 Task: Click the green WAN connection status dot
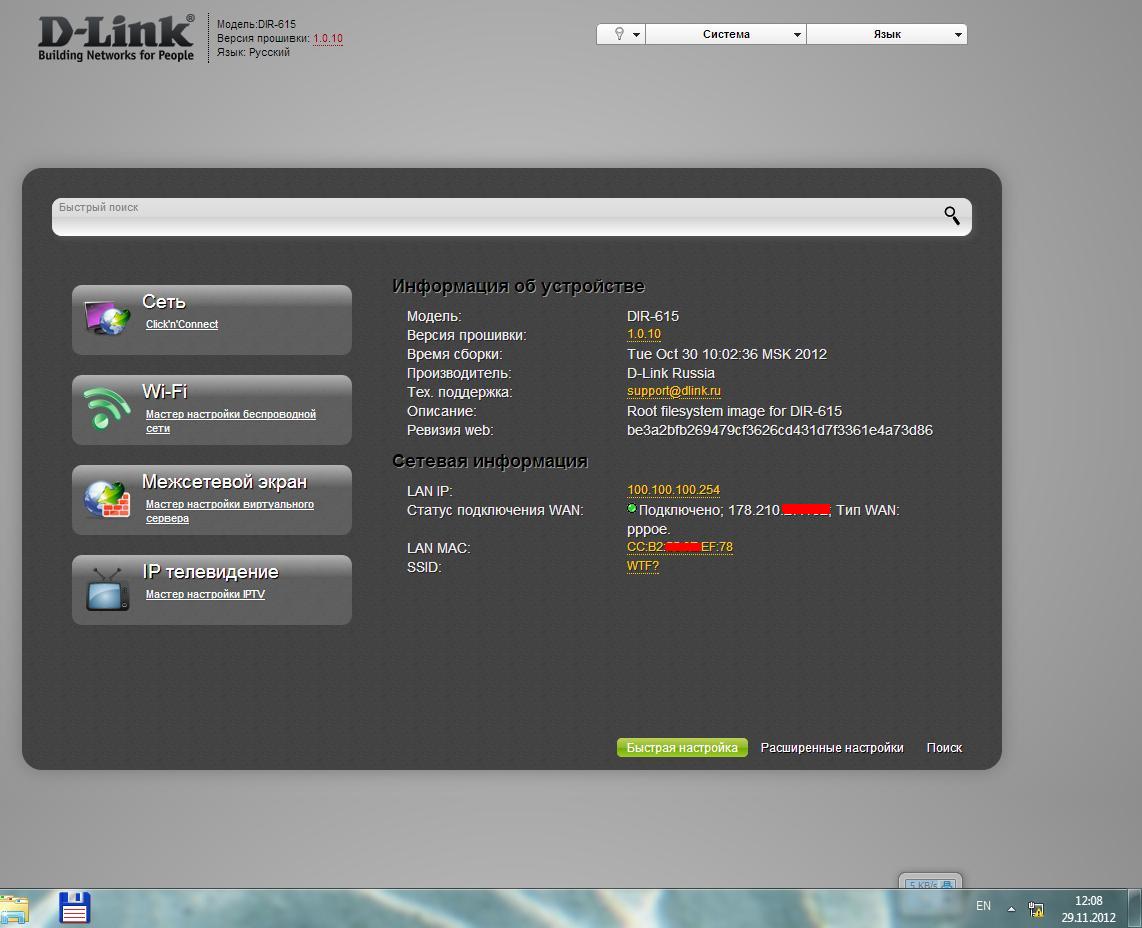631,508
